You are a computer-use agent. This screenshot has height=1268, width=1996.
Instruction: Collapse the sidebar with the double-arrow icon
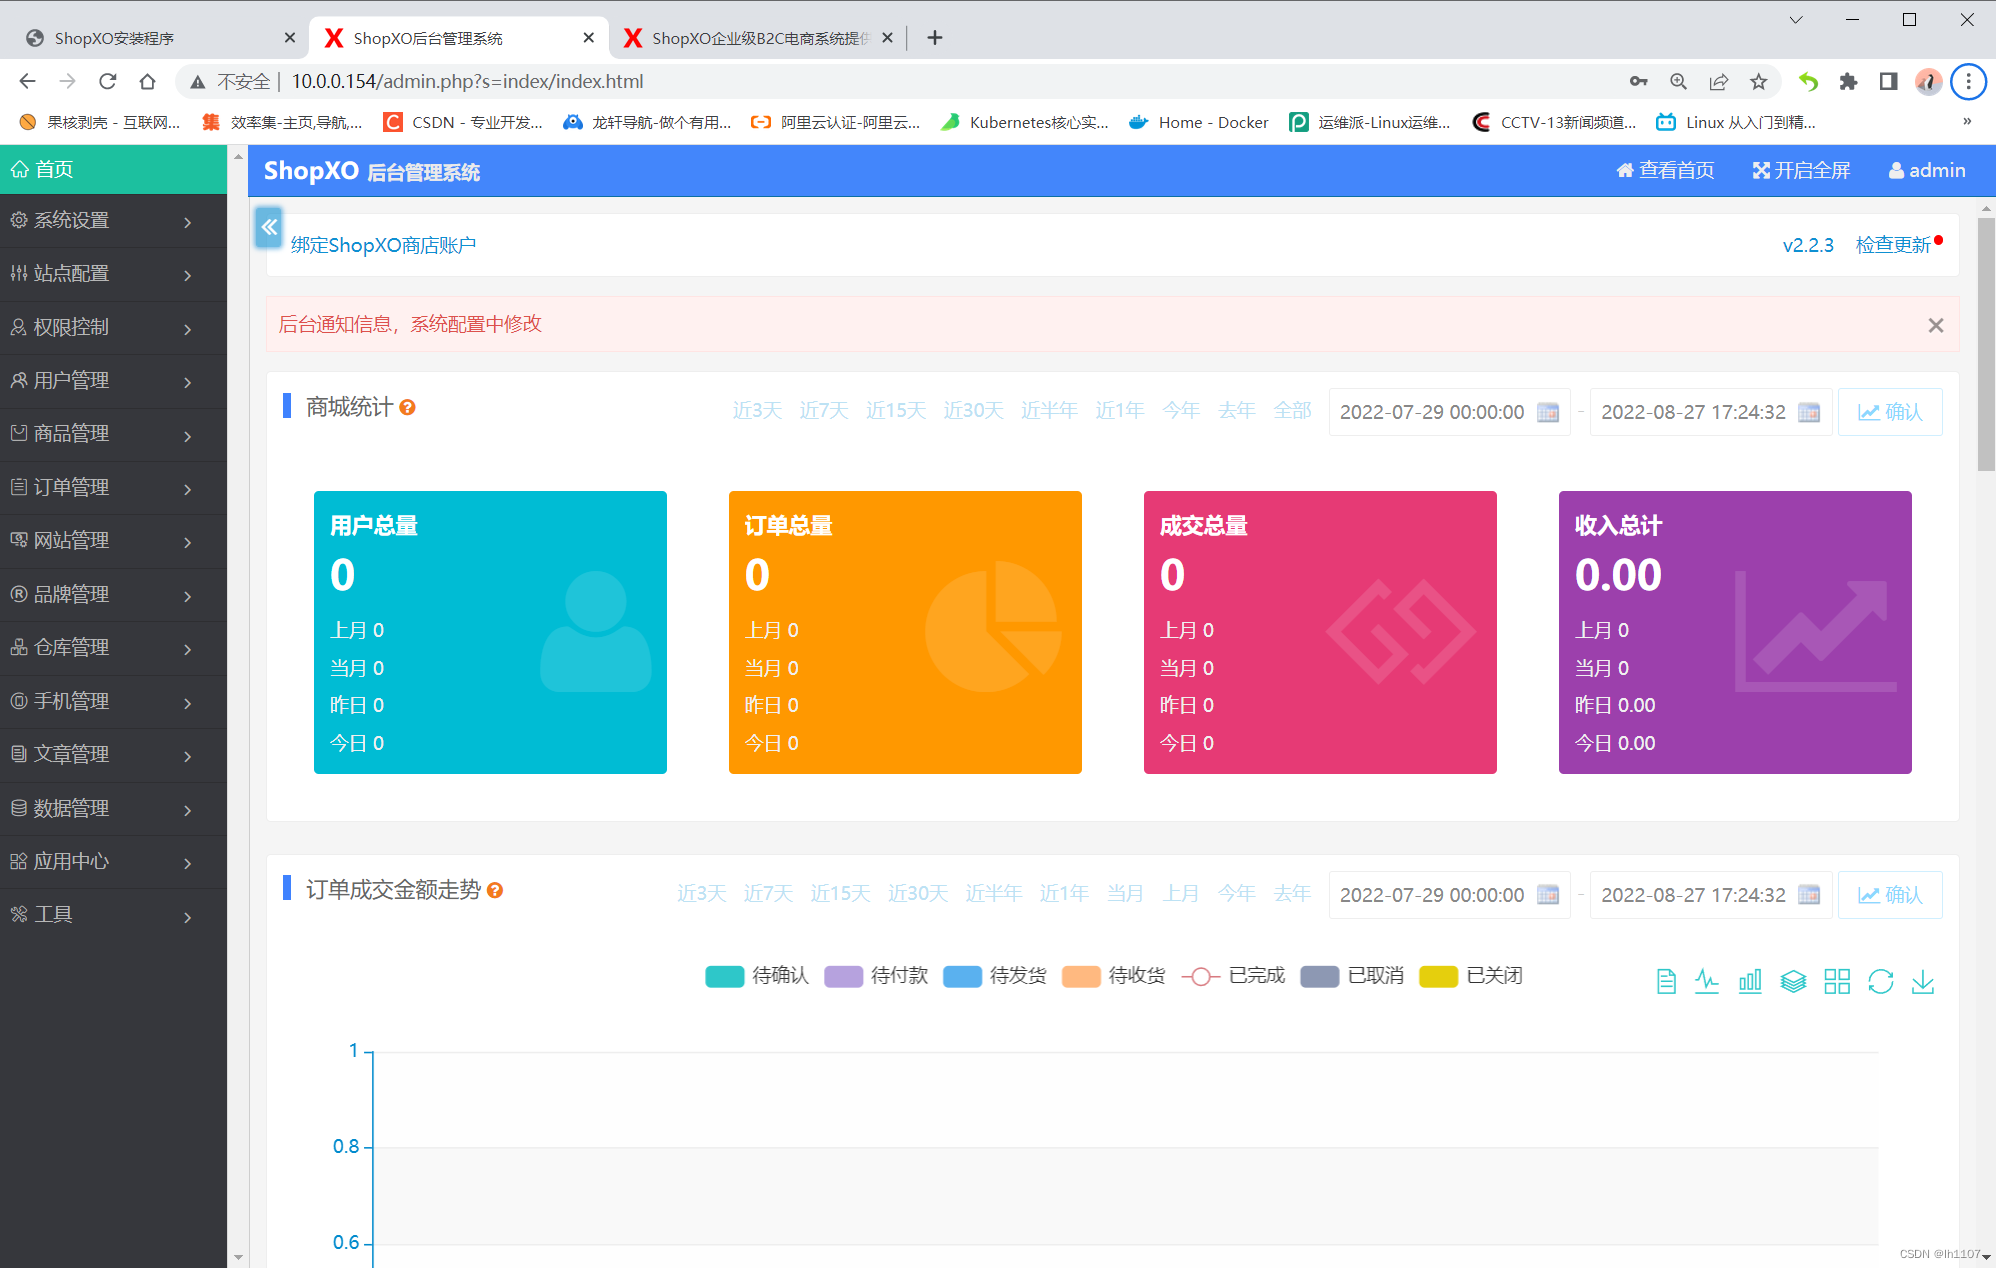click(269, 227)
